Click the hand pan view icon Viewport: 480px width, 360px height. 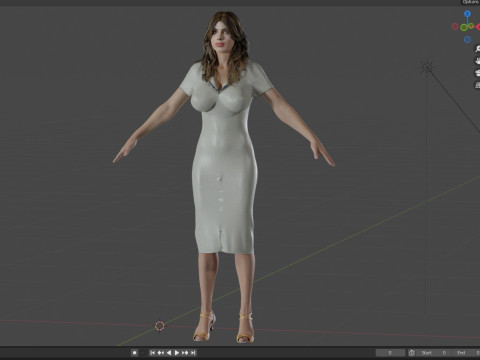pos(477,61)
